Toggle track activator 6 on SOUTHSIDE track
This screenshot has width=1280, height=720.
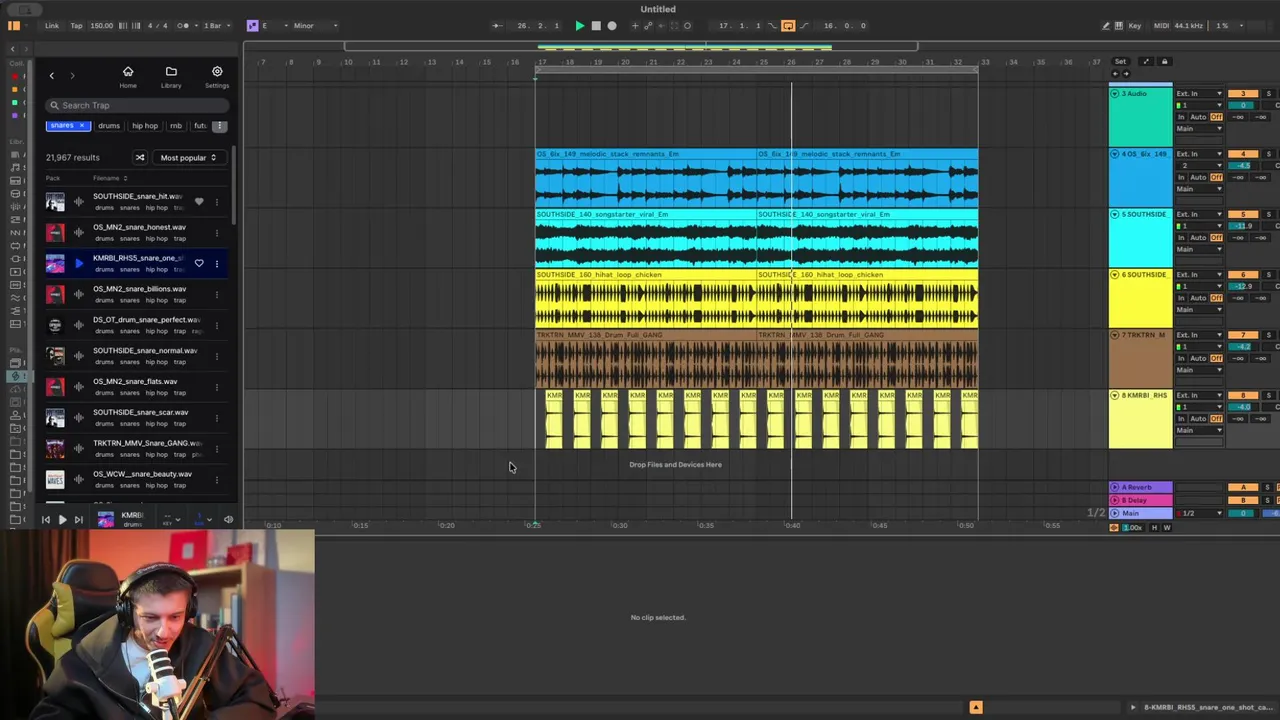[x=1243, y=275]
